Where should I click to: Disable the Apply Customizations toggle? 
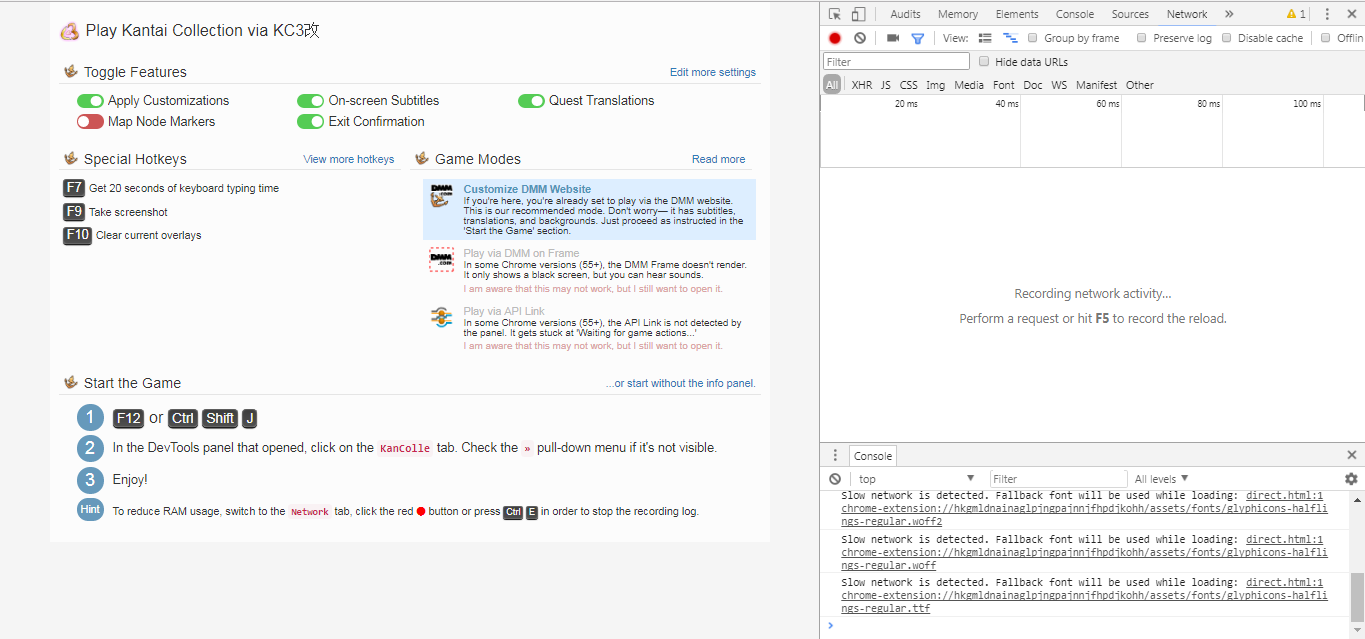pyautogui.click(x=90, y=100)
